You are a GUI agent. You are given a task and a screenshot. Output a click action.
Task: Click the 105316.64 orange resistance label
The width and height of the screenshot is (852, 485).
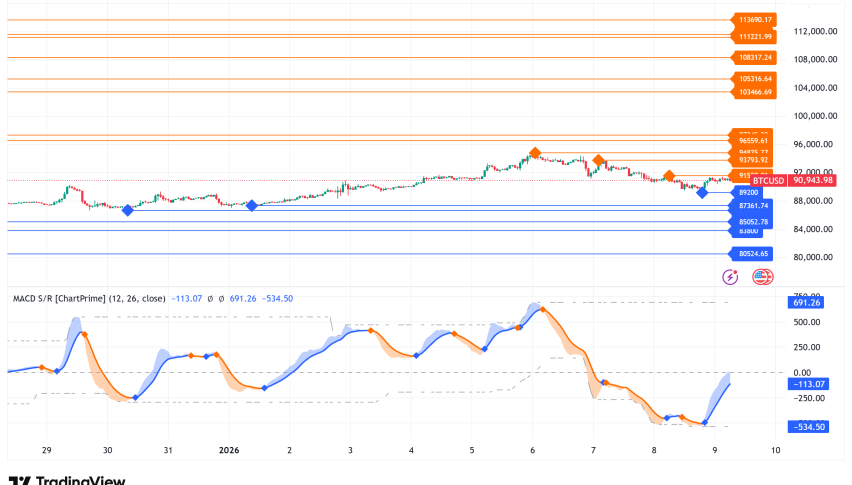[755, 78]
